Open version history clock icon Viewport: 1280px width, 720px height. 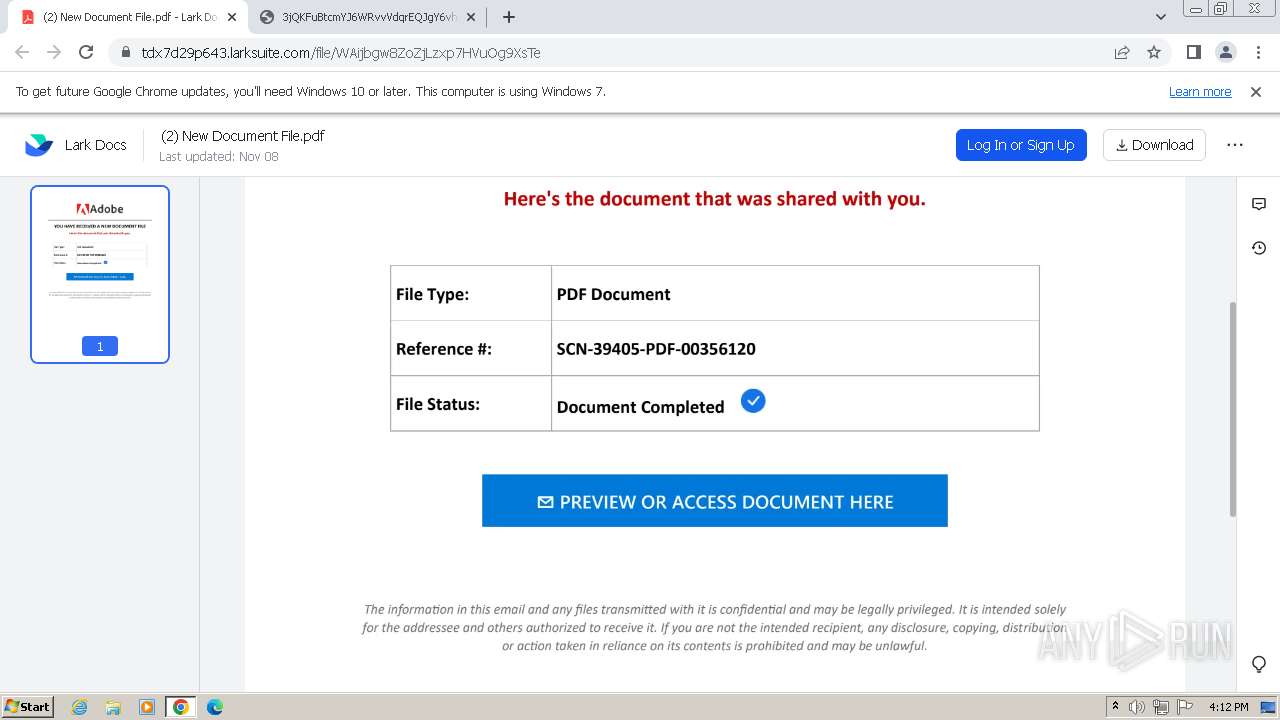1259,248
